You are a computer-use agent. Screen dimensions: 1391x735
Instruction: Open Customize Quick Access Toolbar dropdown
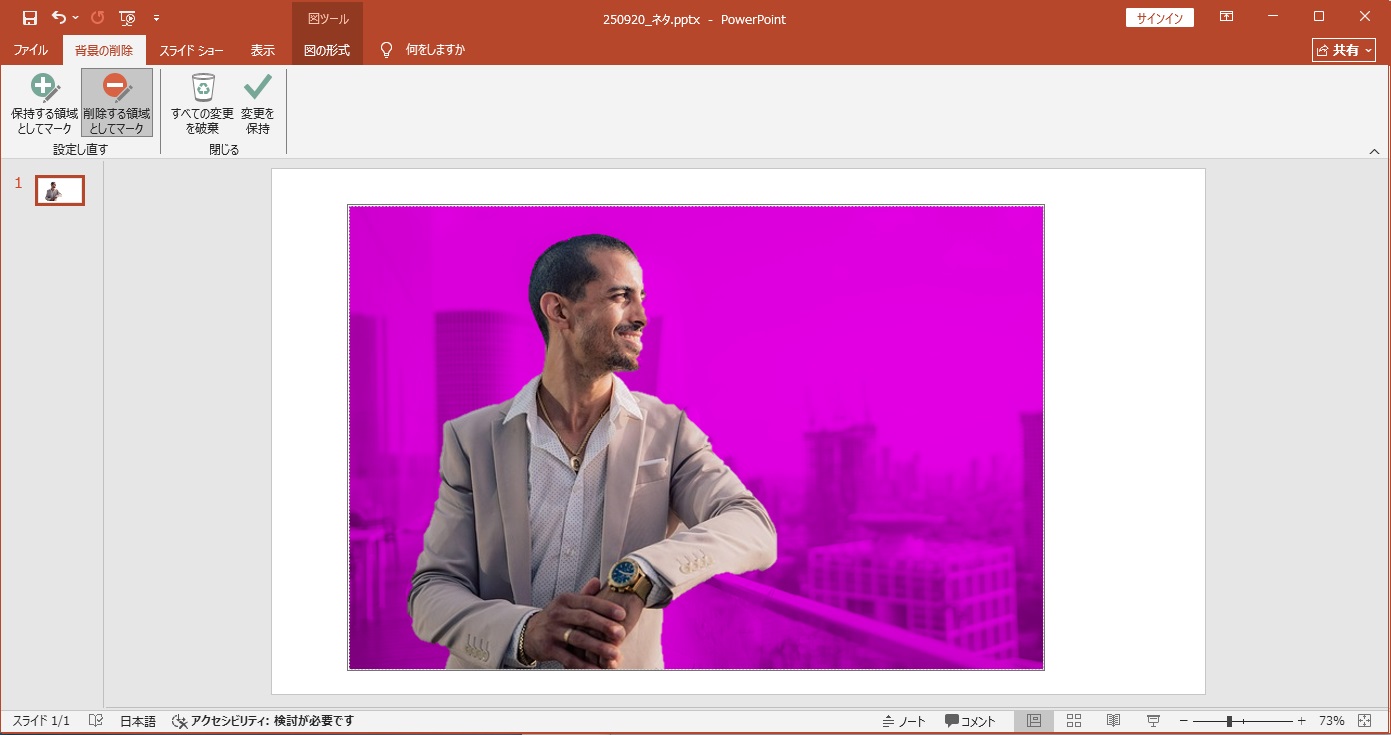click(x=156, y=18)
